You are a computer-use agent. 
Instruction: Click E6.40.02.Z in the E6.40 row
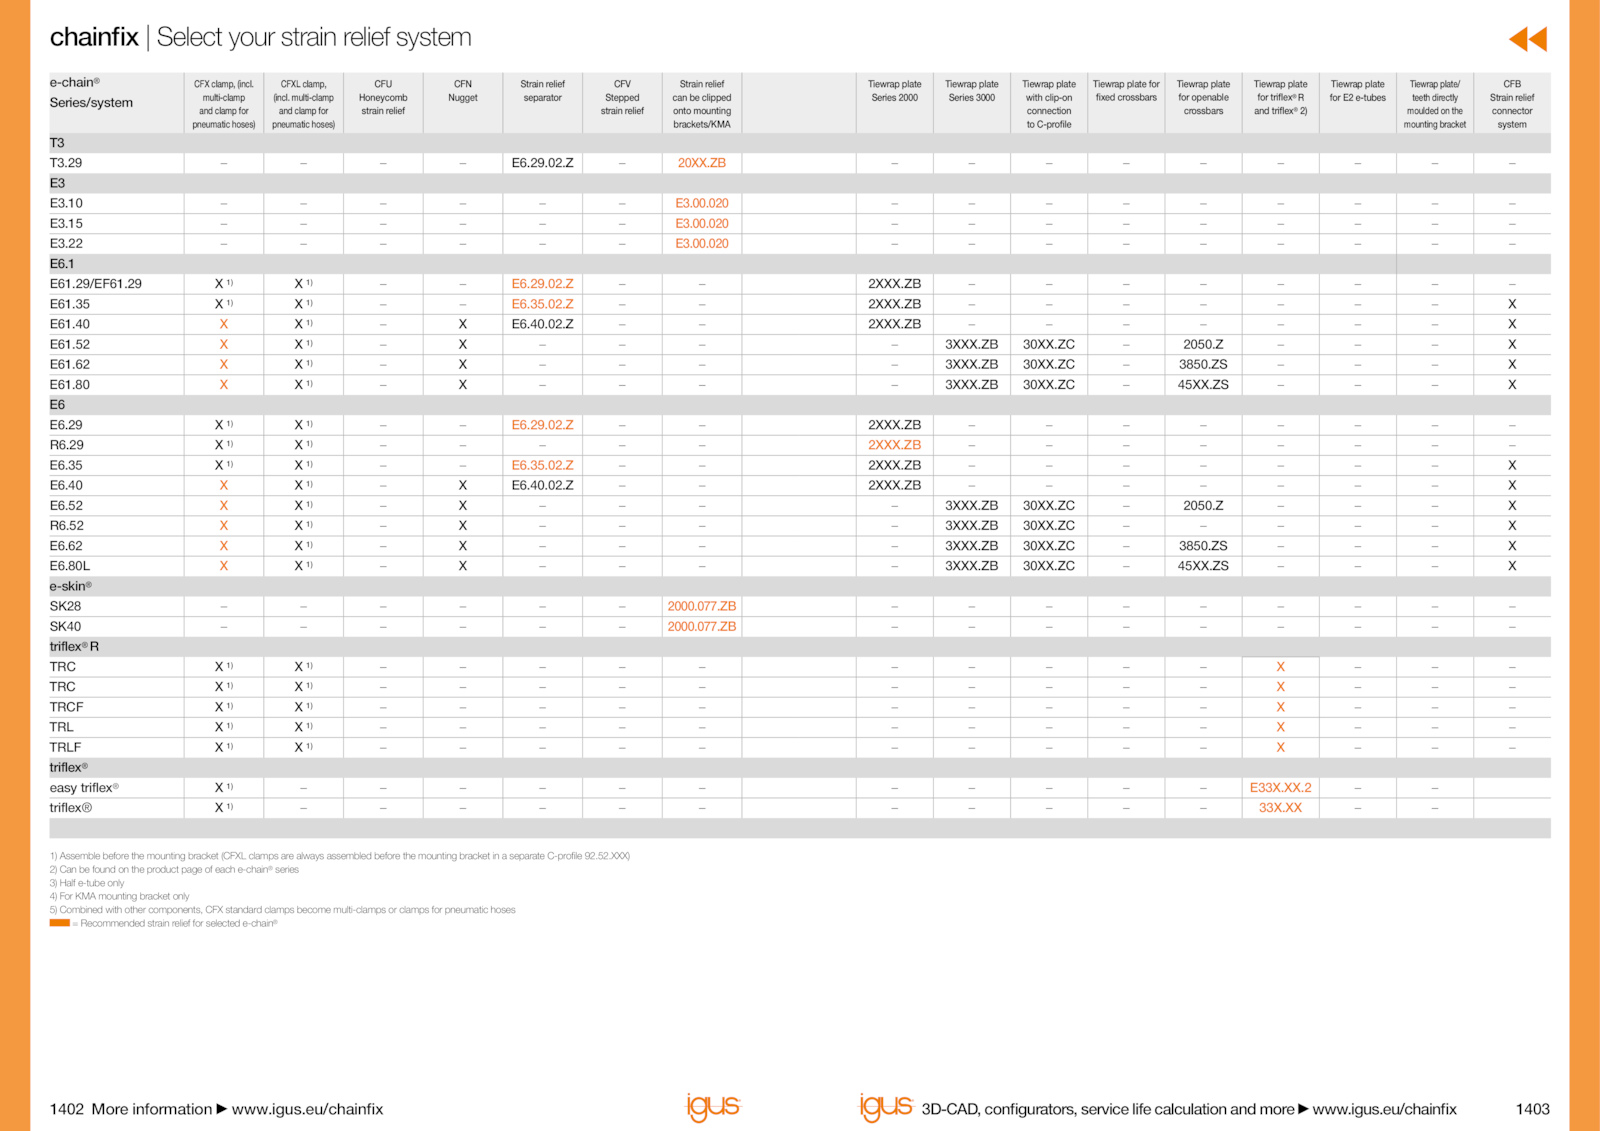(x=542, y=485)
